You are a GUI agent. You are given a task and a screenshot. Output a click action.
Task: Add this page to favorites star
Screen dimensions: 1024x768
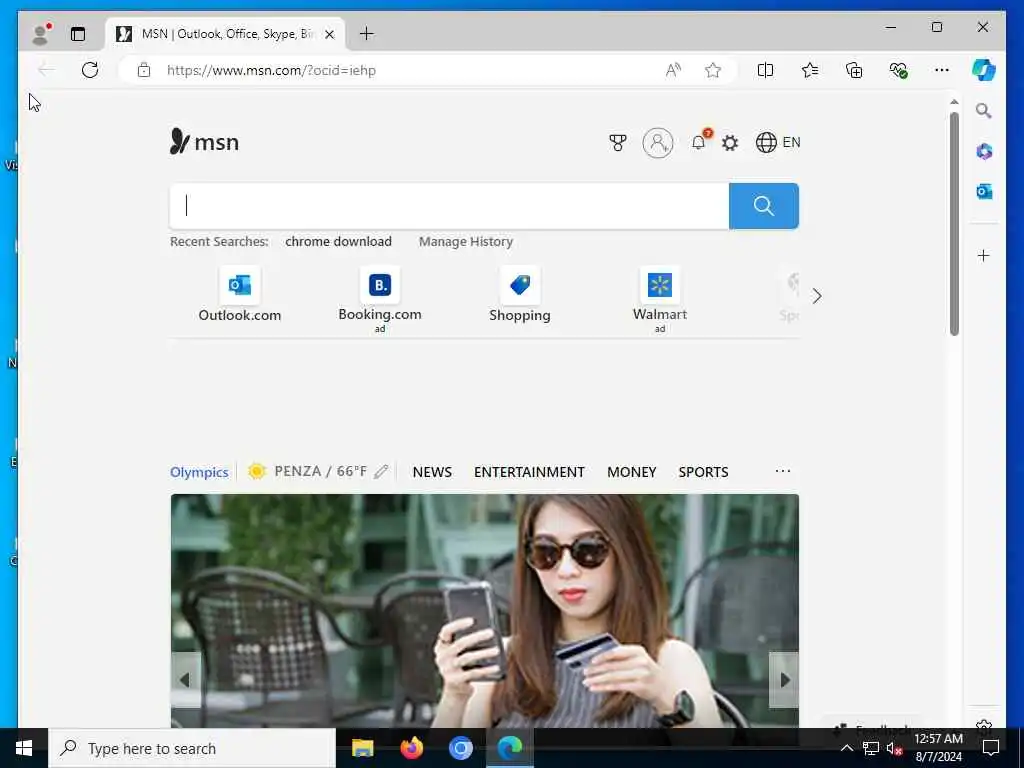tap(713, 70)
